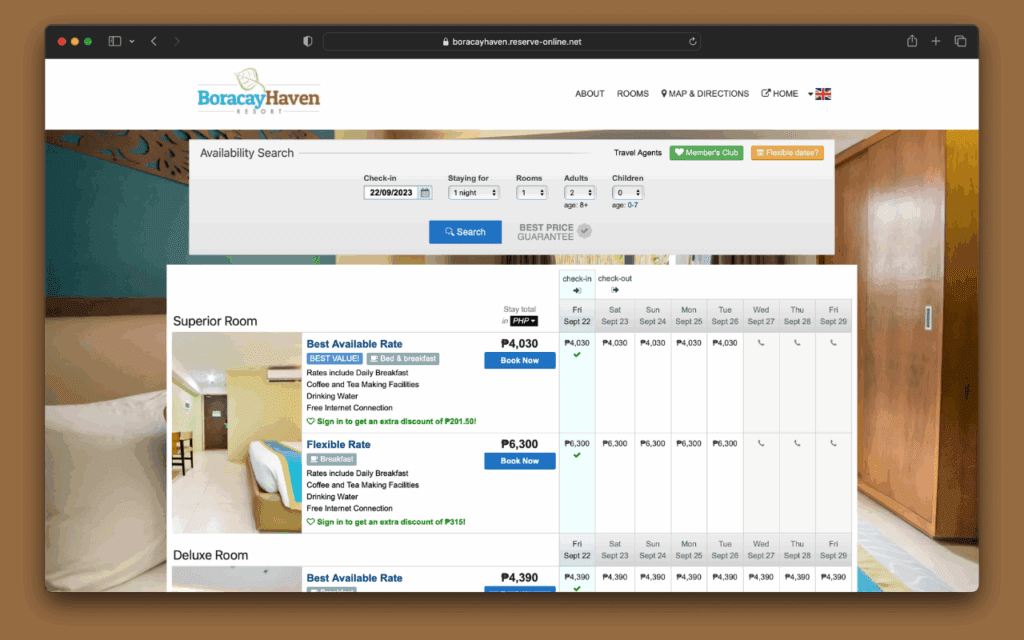Open the Children count dropdown
The image size is (1024, 640).
(627, 193)
